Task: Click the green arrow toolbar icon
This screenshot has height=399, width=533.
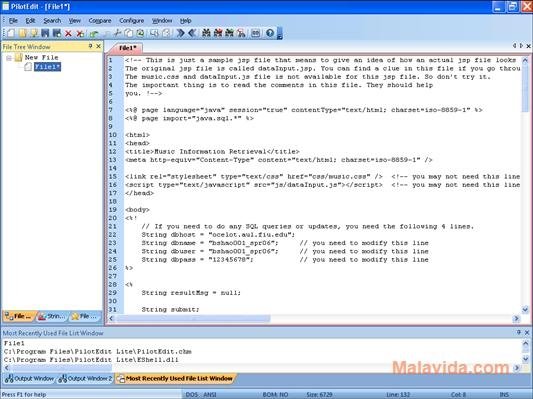Action: click(x=94, y=33)
